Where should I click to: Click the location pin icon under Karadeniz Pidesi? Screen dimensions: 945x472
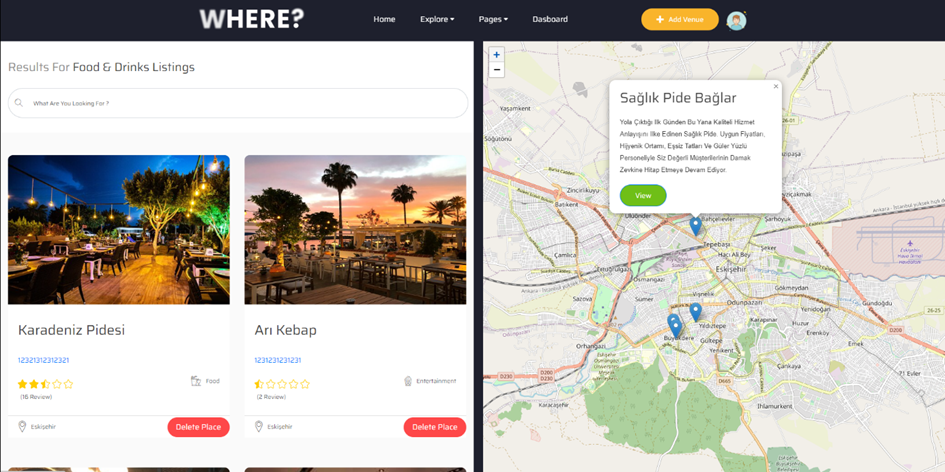point(22,427)
